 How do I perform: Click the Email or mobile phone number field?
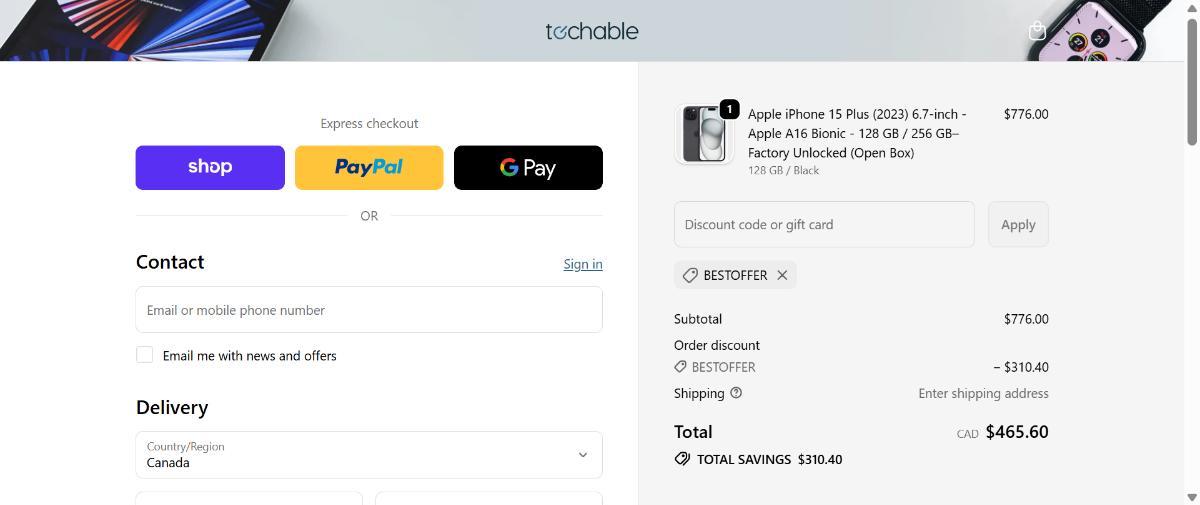369,310
